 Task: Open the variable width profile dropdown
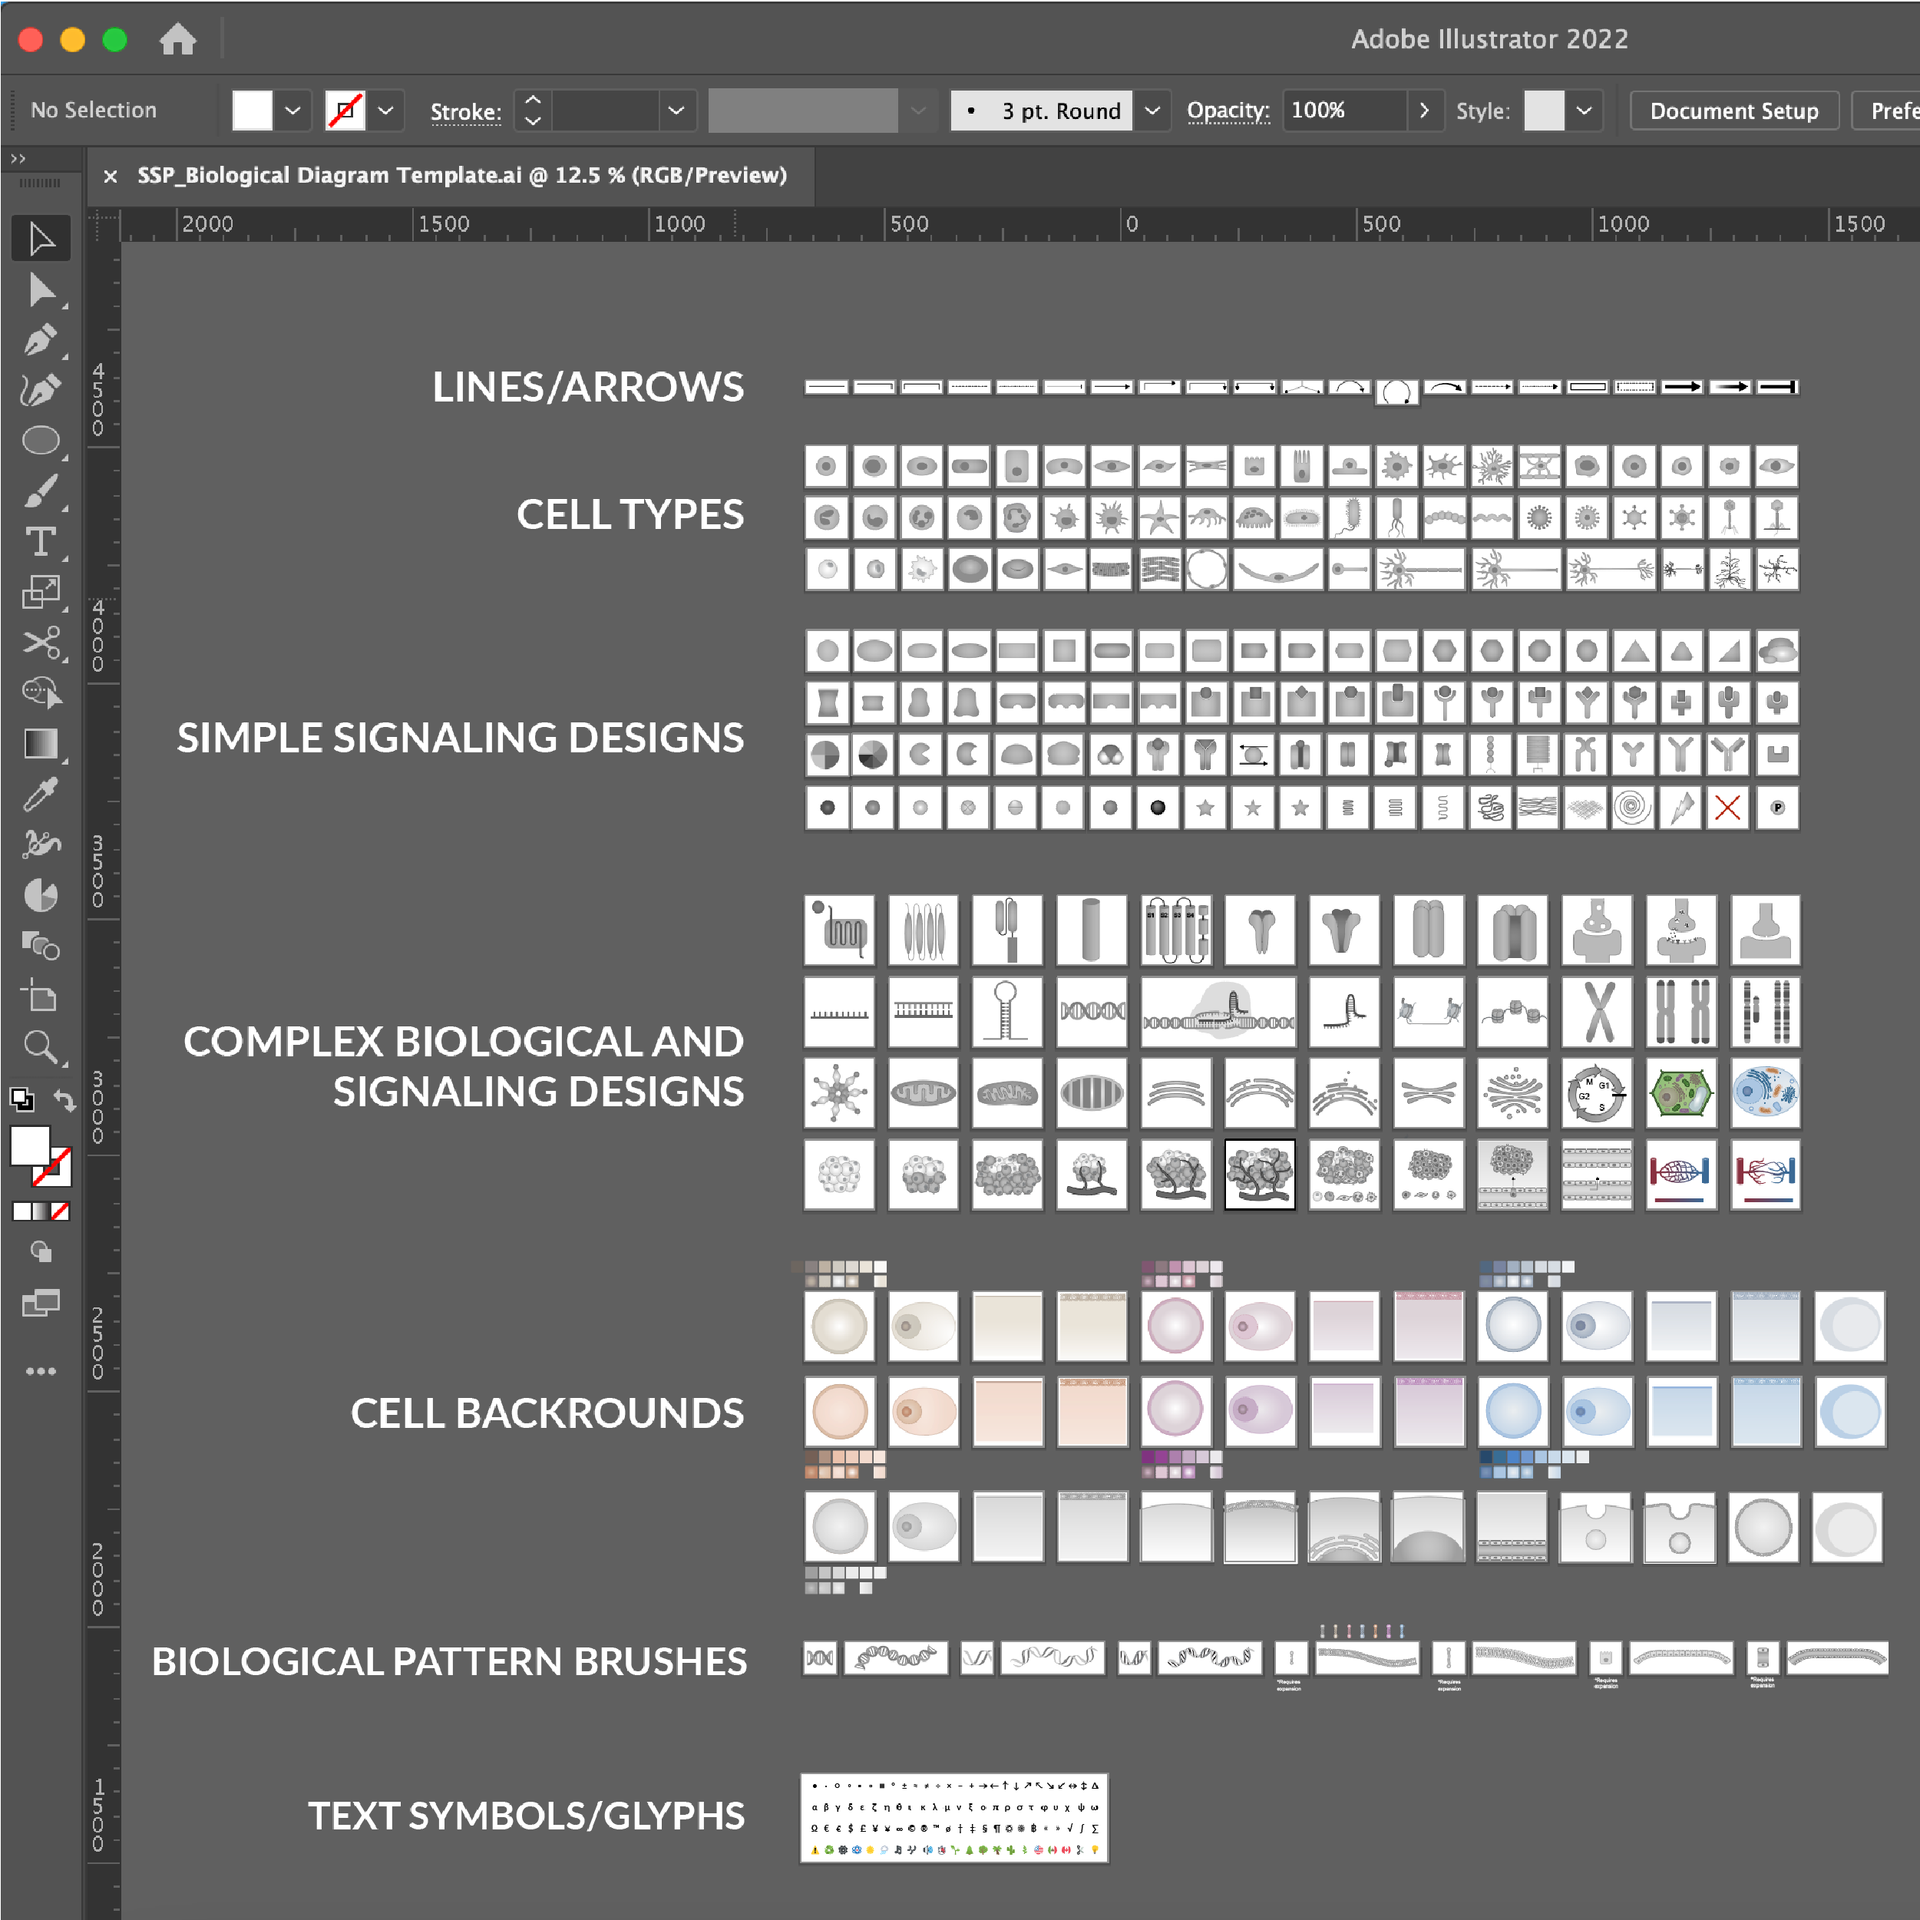point(918,111)
